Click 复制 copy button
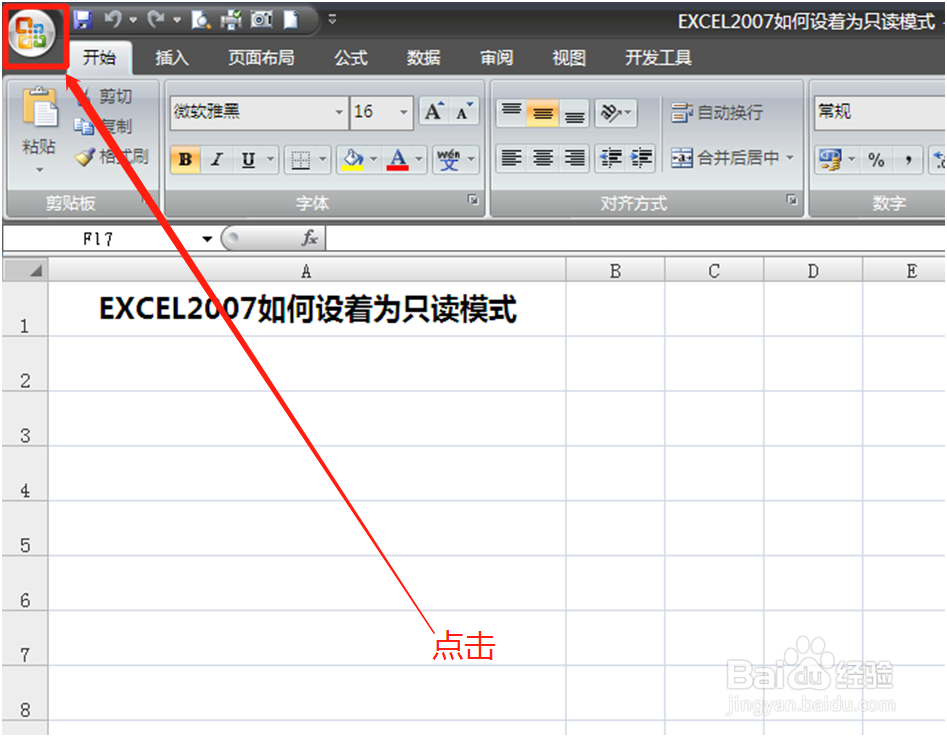This screenshot has width=947, height=737. coord(104,126)
